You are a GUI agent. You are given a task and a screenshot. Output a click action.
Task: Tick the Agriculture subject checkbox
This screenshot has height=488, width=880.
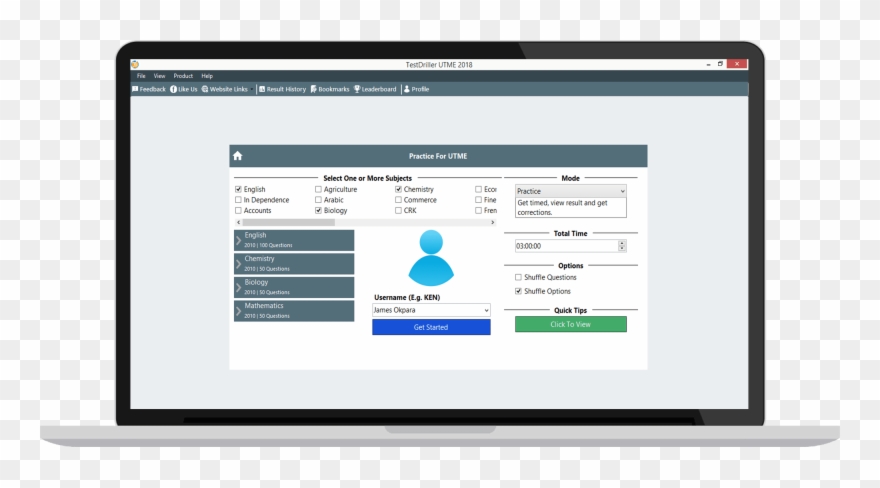(x=318, y=189)
